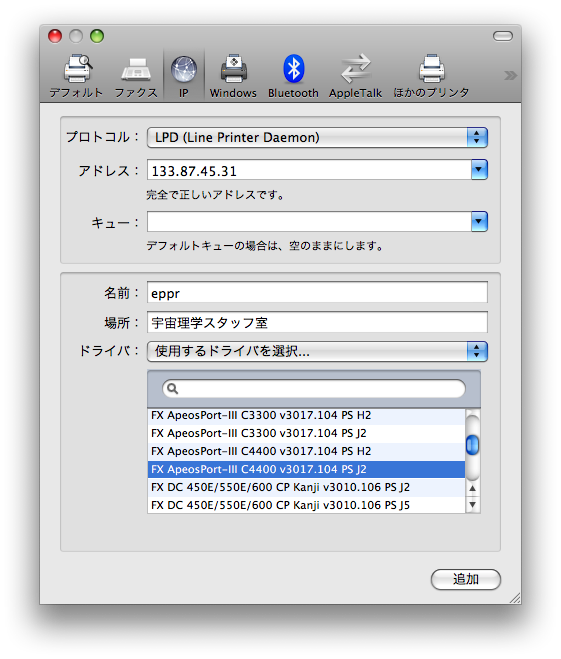Click the driver search field
Viewport: 561px width, 659px height.
pos(314,389)
